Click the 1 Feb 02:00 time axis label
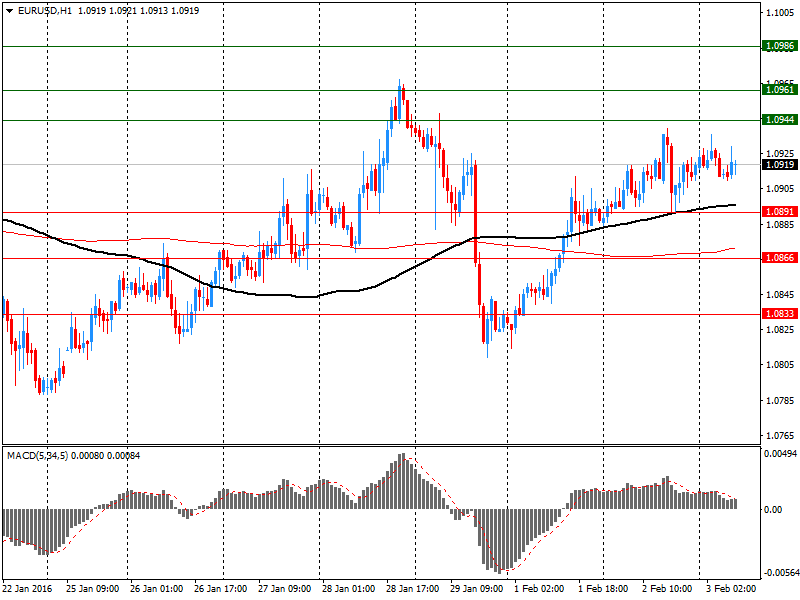Screen dimensions: 800x600 539,589
